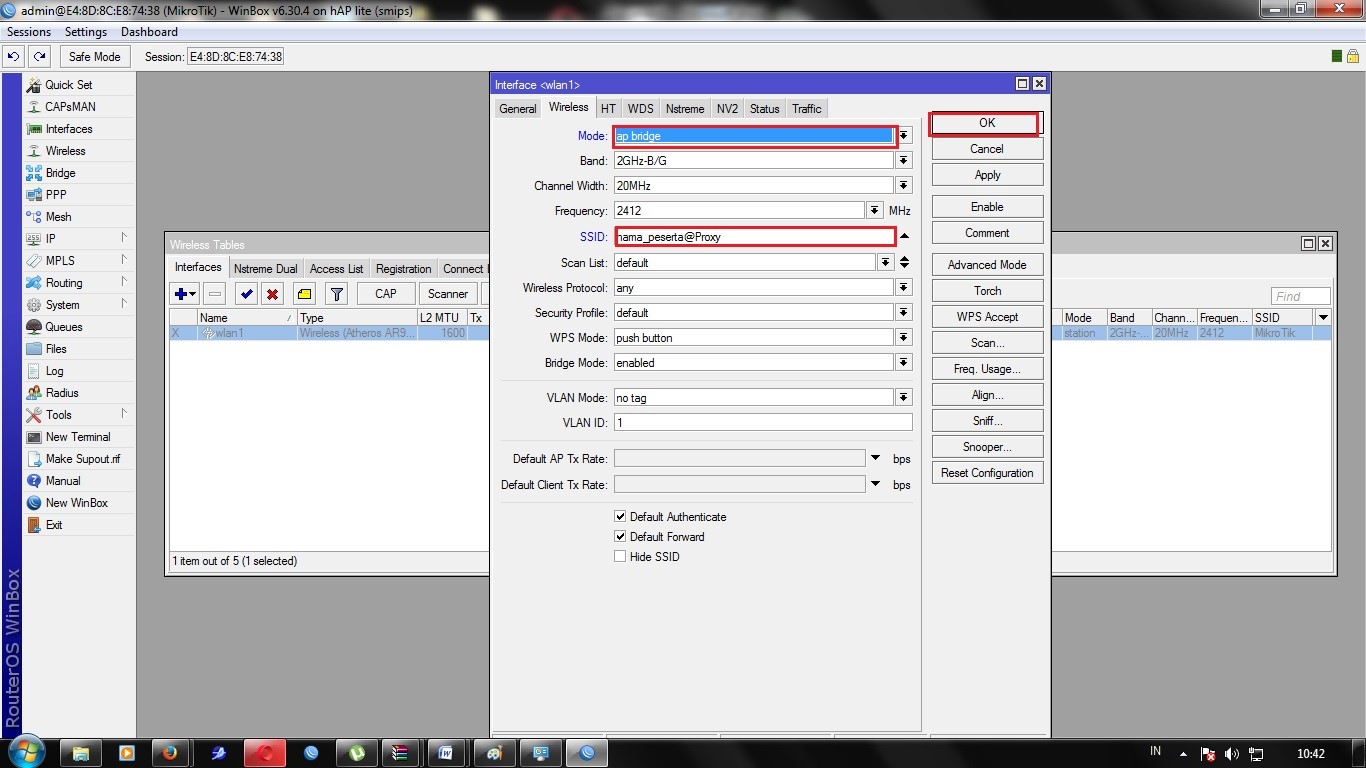This screenshot has width=1366, height=768.
Task: Click OK in the wlan1 dialog
Action: point(987,123)
